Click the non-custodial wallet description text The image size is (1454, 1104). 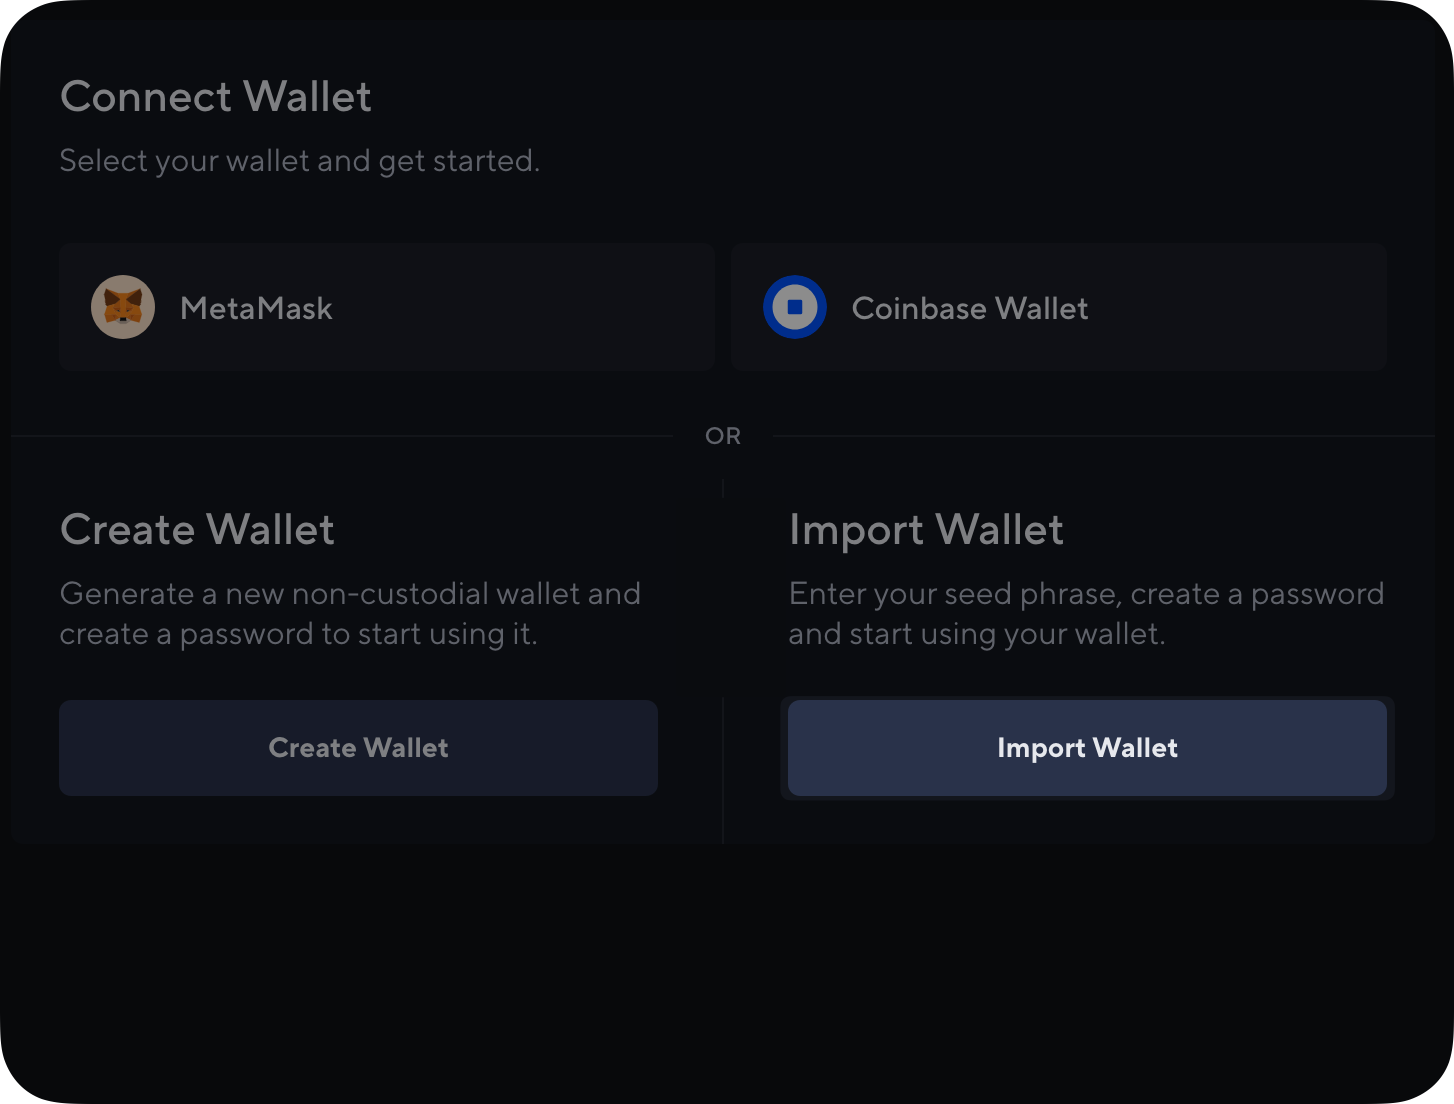pos(350,613)
